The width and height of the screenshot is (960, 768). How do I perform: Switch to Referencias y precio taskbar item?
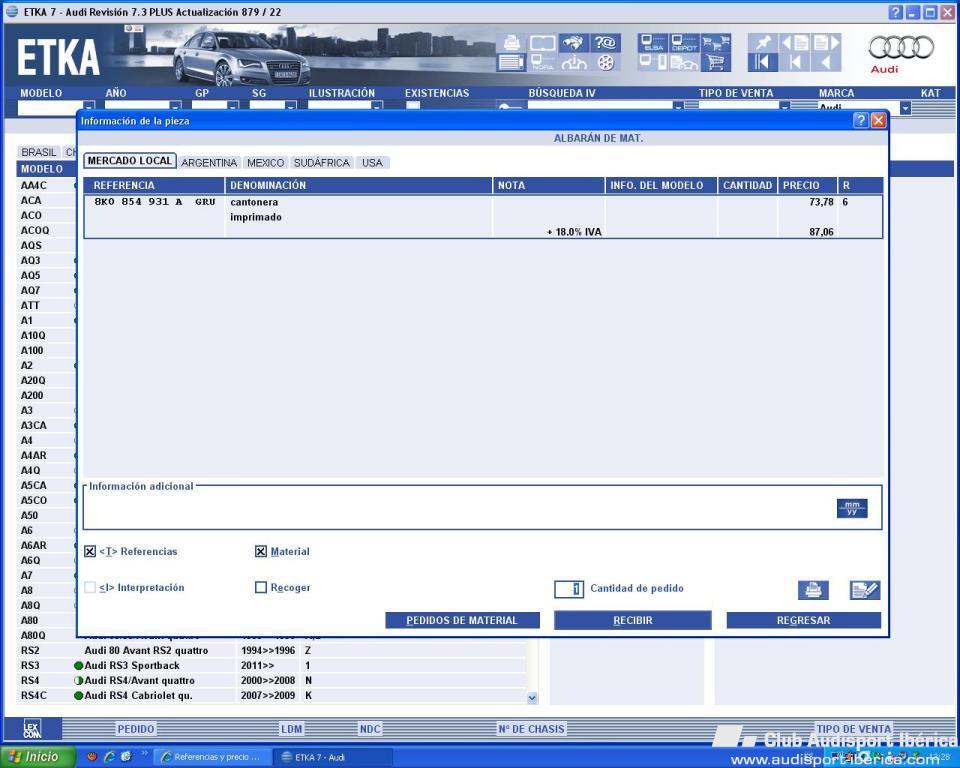click(211, 757)
